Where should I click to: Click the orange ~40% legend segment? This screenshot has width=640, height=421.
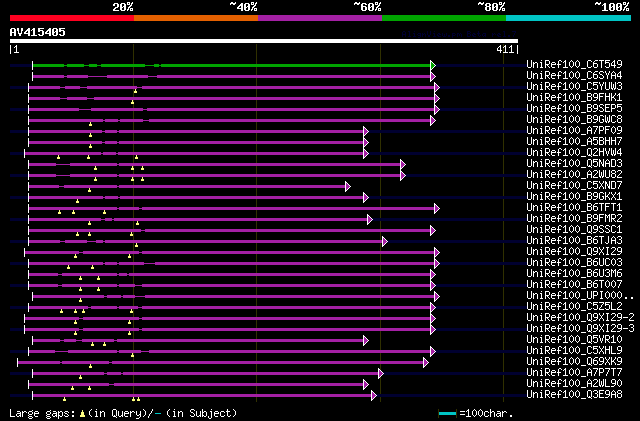point(196,18)
